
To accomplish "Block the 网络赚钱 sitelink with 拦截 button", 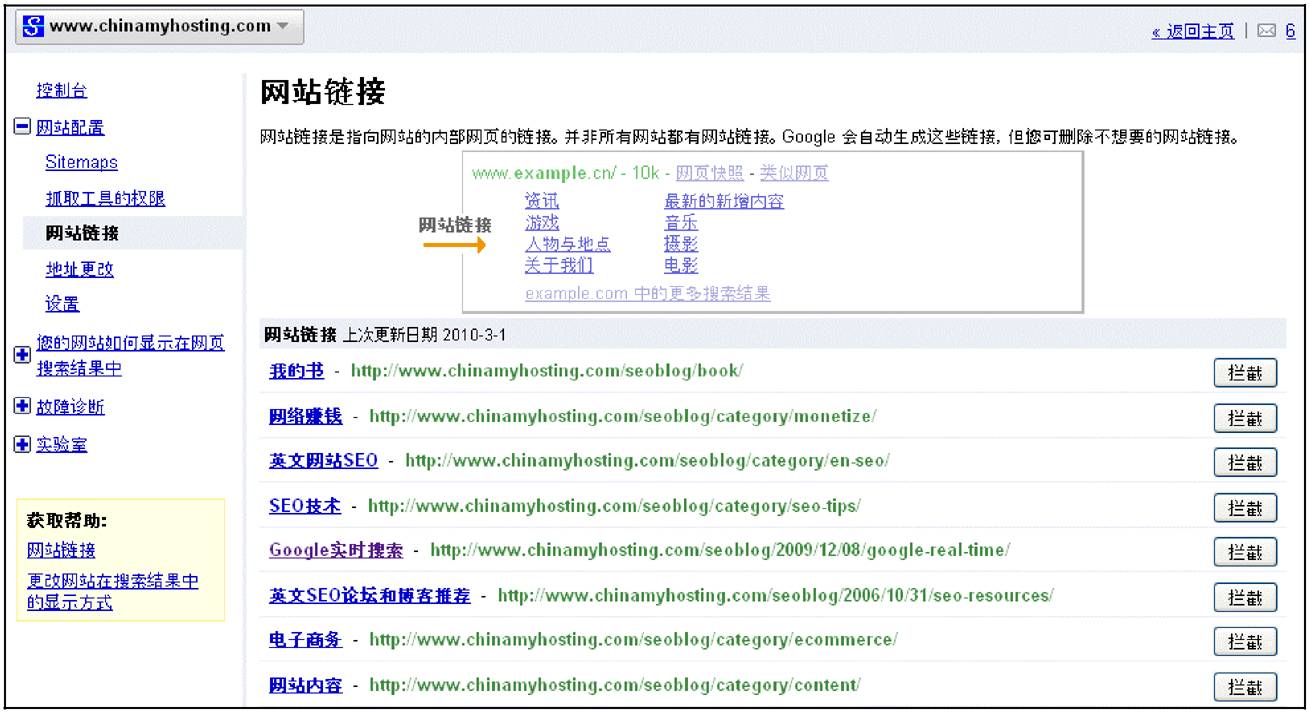I will 1246,418.
